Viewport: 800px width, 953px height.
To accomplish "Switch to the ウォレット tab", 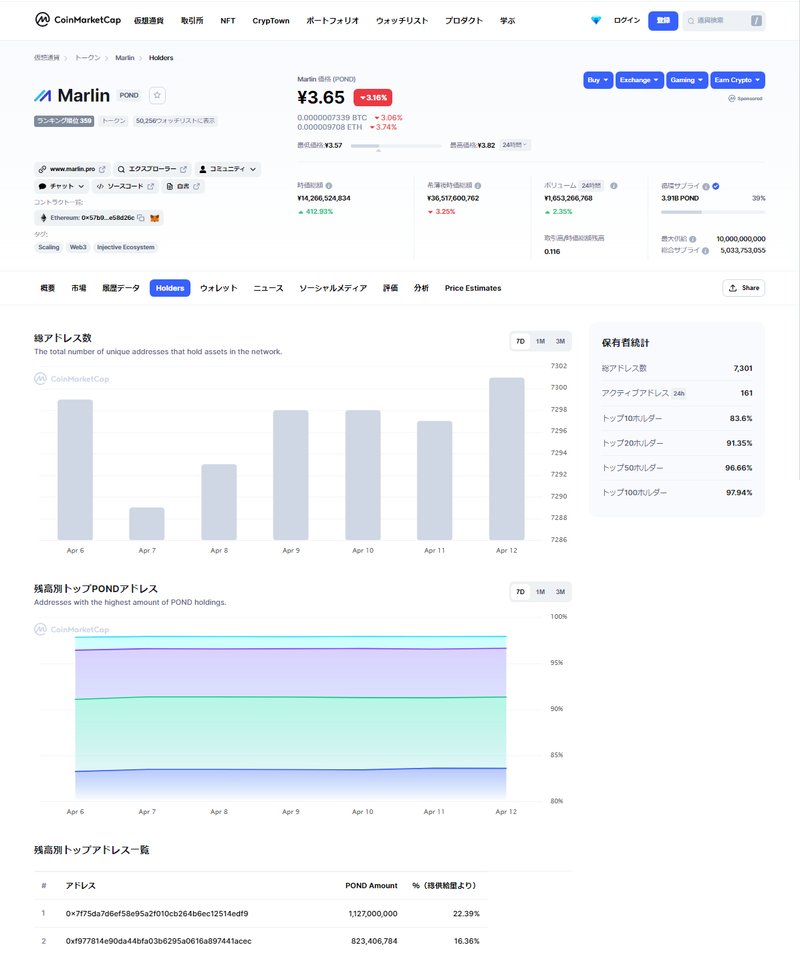I will pos(219,288).
